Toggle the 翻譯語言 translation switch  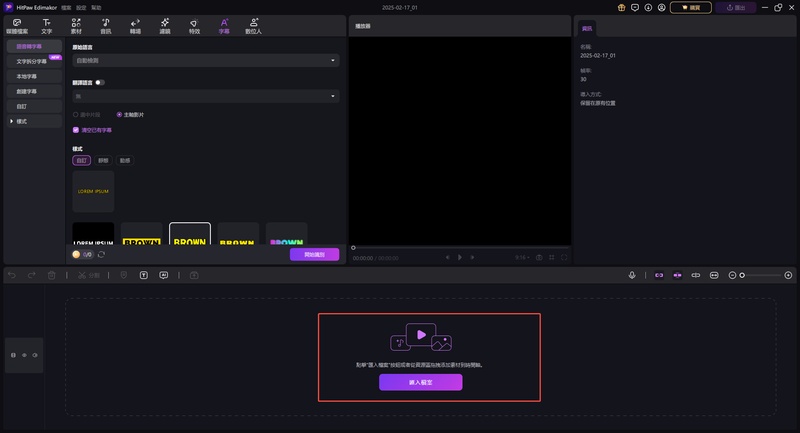(x=100, y=82)
